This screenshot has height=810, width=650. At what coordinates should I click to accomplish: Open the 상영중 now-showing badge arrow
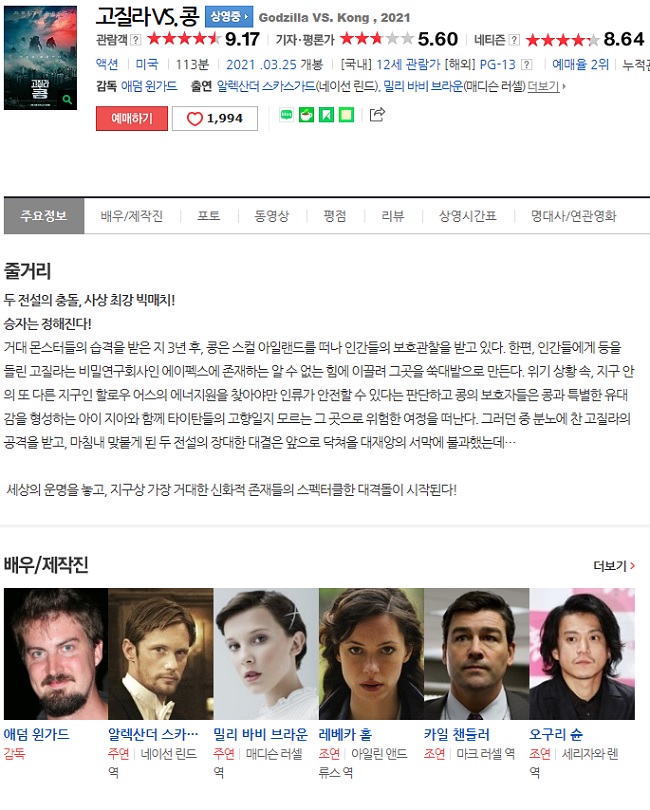click(229, 17)
